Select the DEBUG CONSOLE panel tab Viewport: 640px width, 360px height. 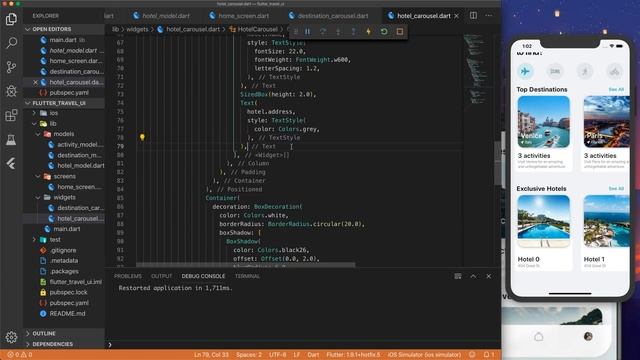pos(203,276)
